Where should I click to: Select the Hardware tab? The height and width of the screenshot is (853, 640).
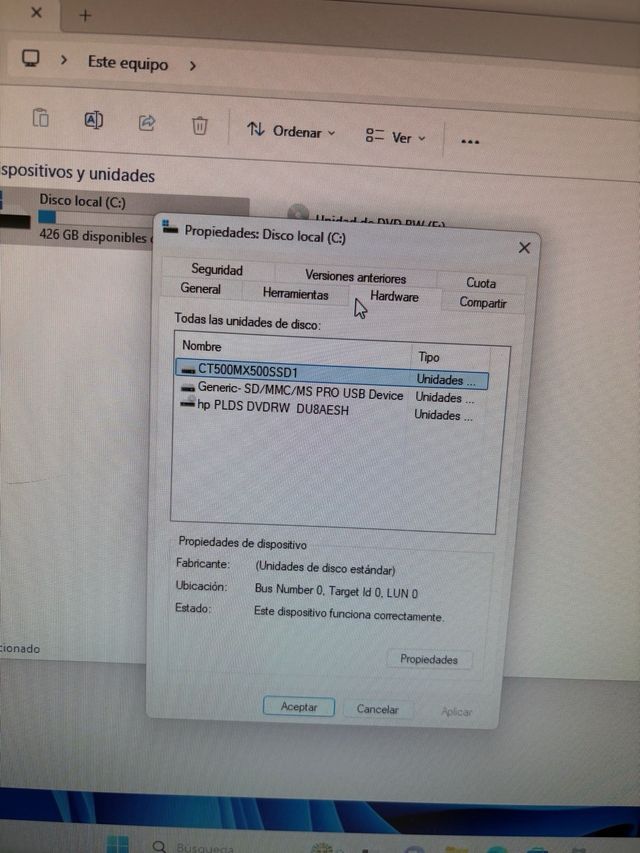(395, 296)
